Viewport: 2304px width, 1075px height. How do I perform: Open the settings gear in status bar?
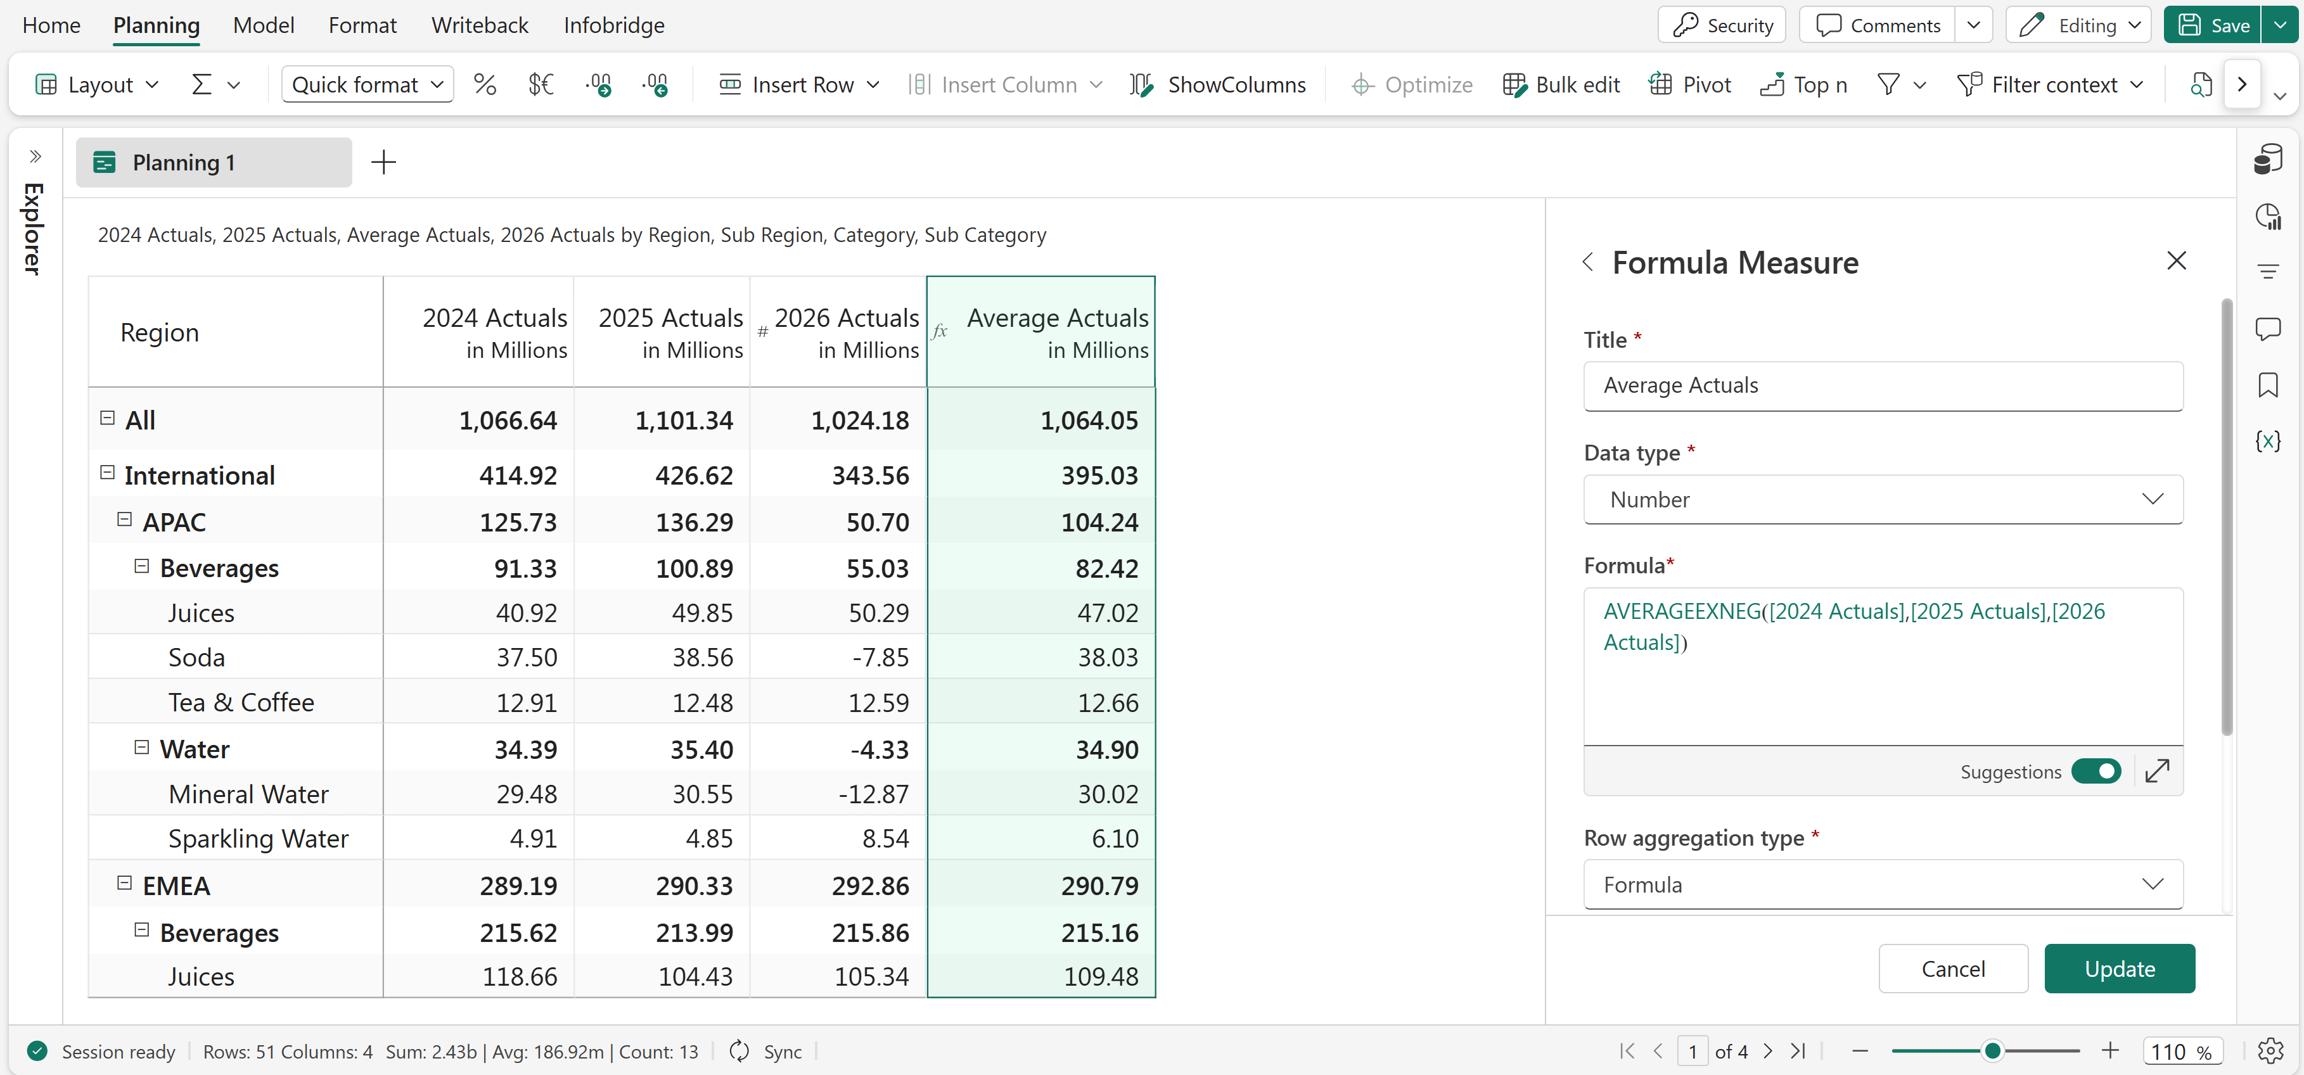2270,1051
